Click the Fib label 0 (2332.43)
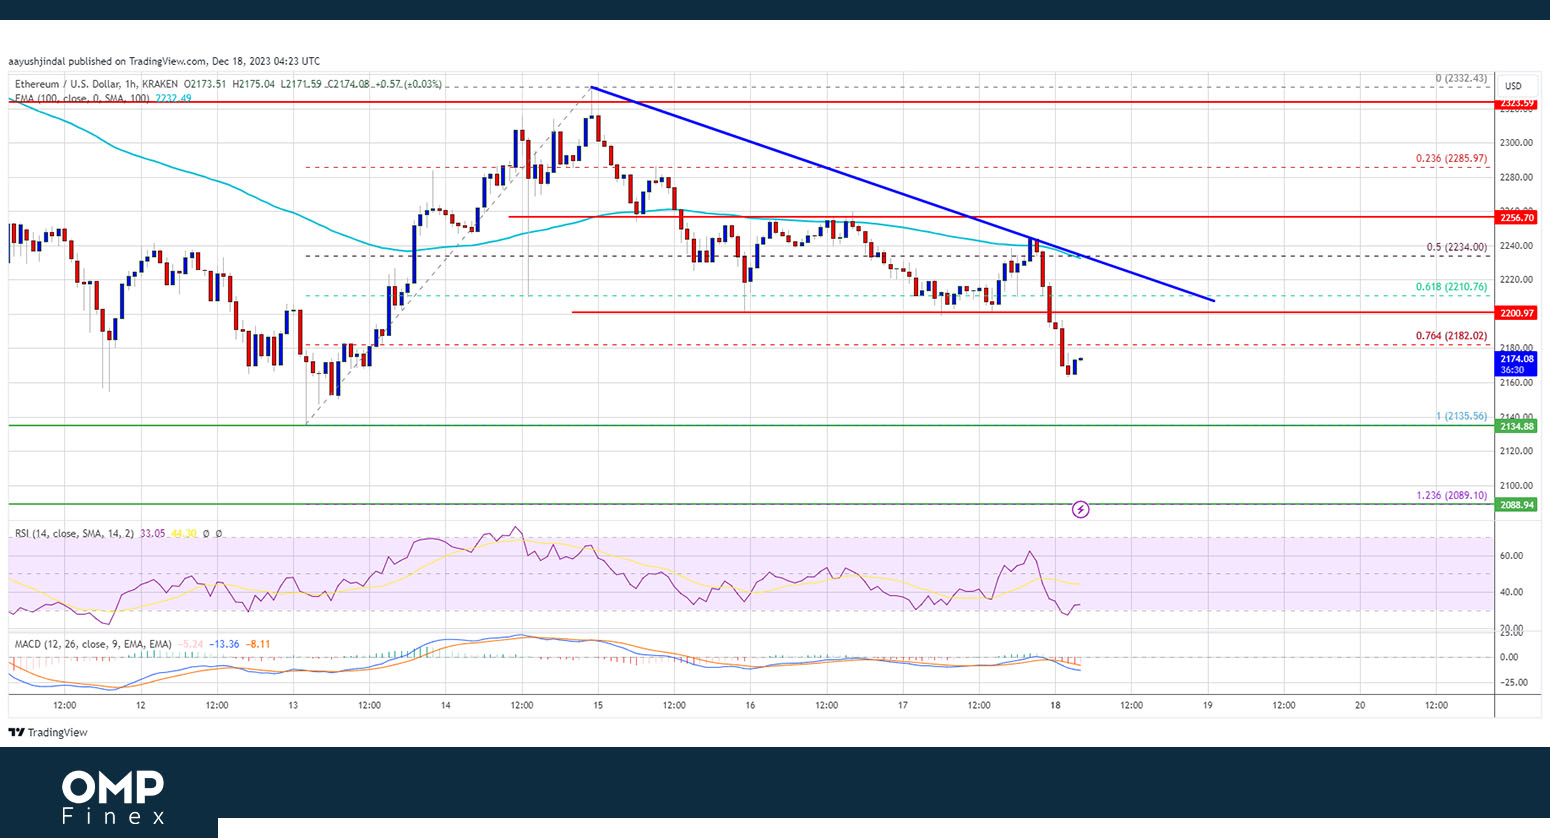 (1461, 78)
